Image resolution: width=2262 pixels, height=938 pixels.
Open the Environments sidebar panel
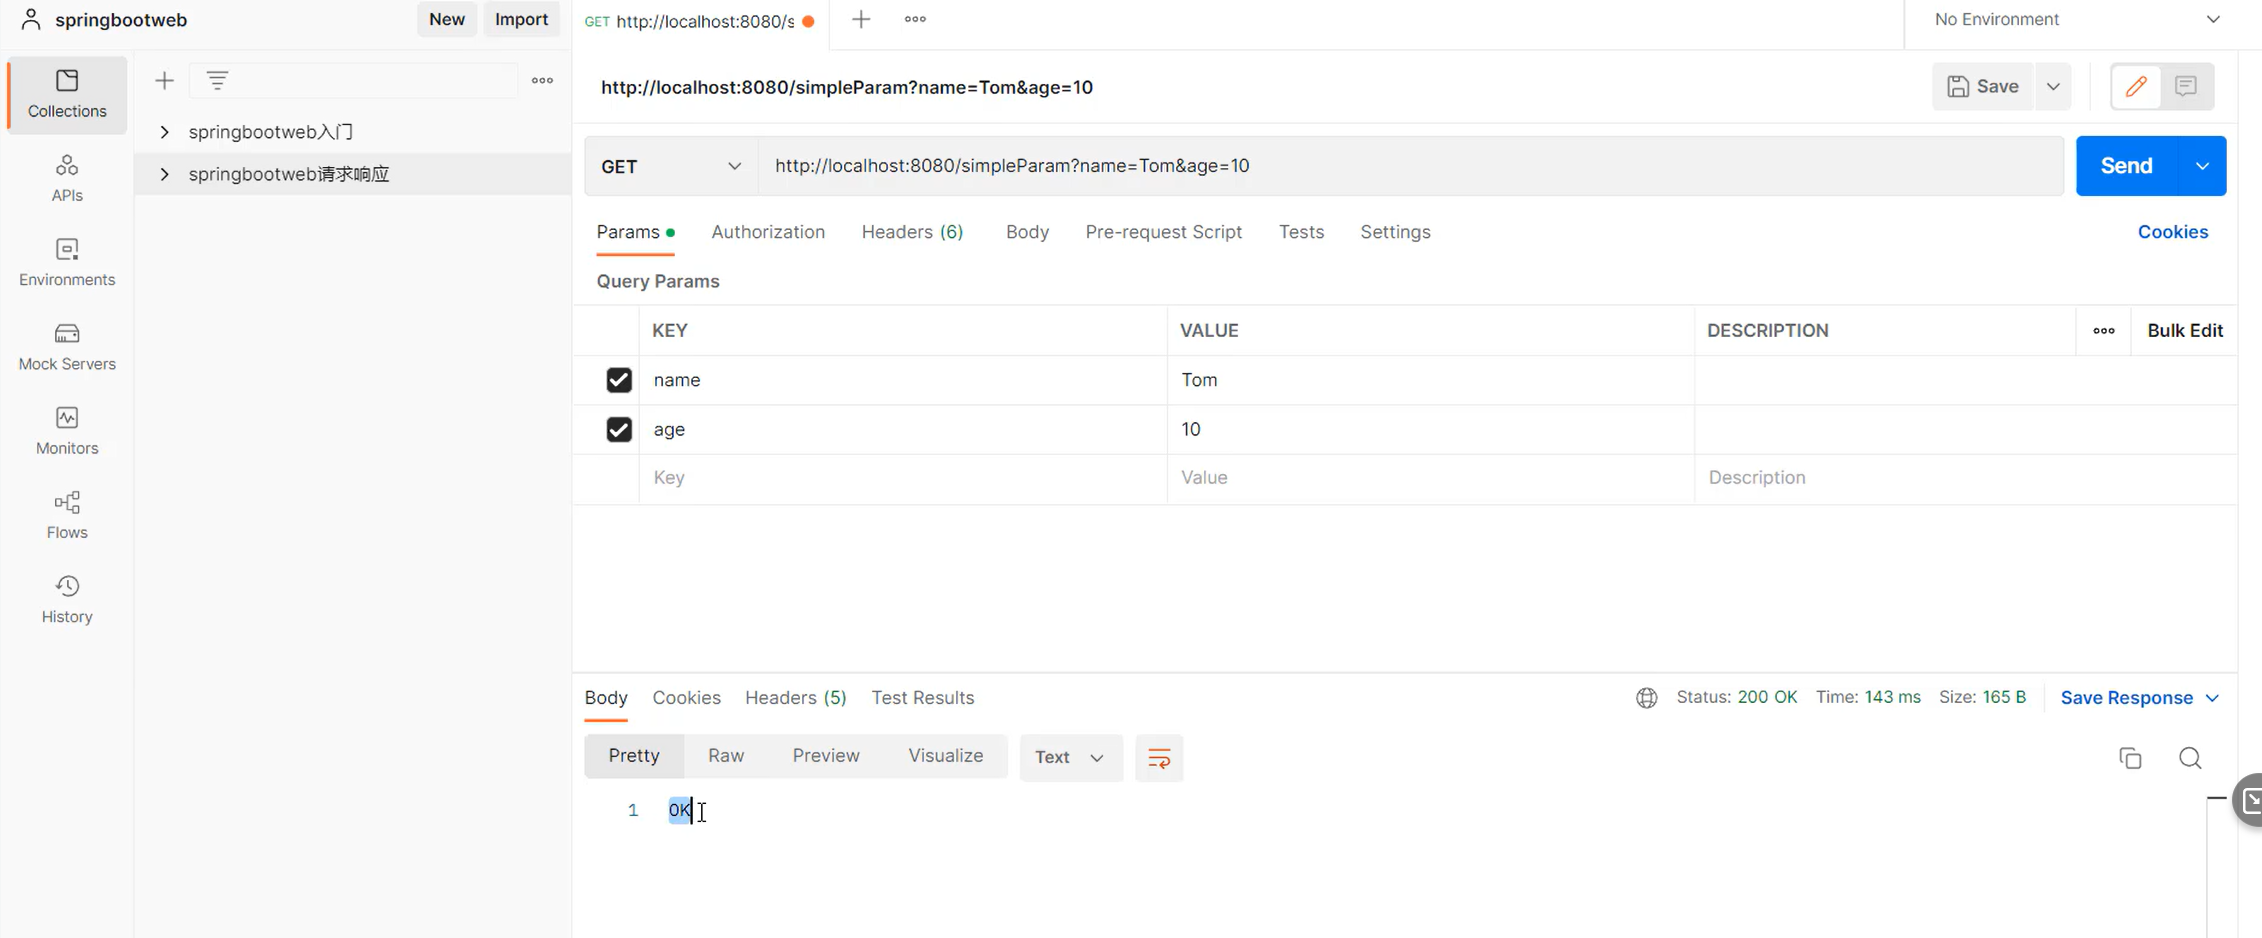[x=67, y=262]
